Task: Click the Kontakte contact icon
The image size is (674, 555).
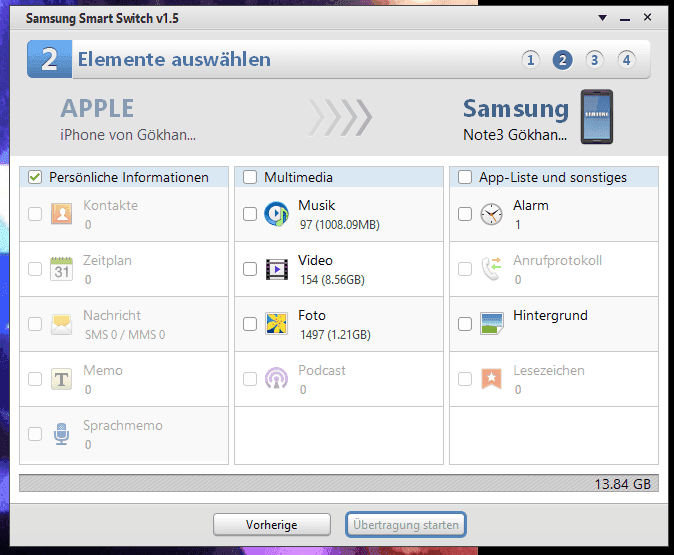Action: pos(61,214)
